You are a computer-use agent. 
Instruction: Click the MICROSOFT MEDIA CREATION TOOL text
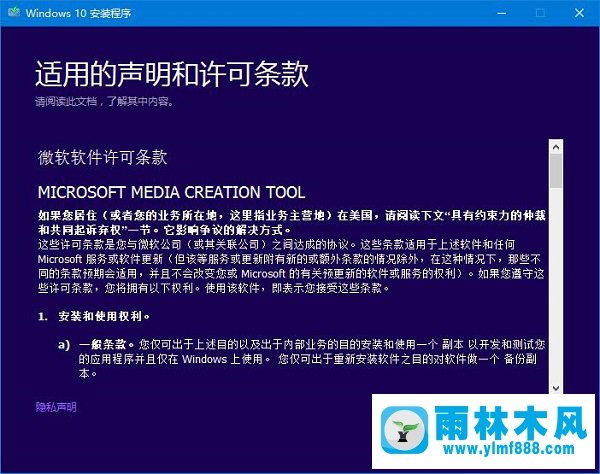[x=171, y=192]
